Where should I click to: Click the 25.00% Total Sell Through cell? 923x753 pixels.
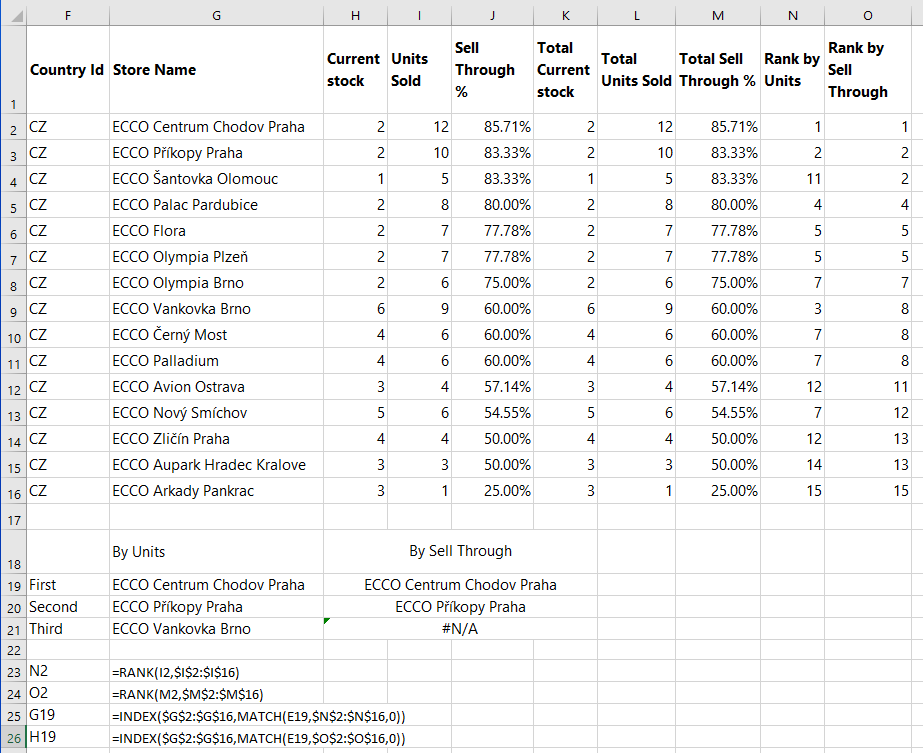pos(718,491)
